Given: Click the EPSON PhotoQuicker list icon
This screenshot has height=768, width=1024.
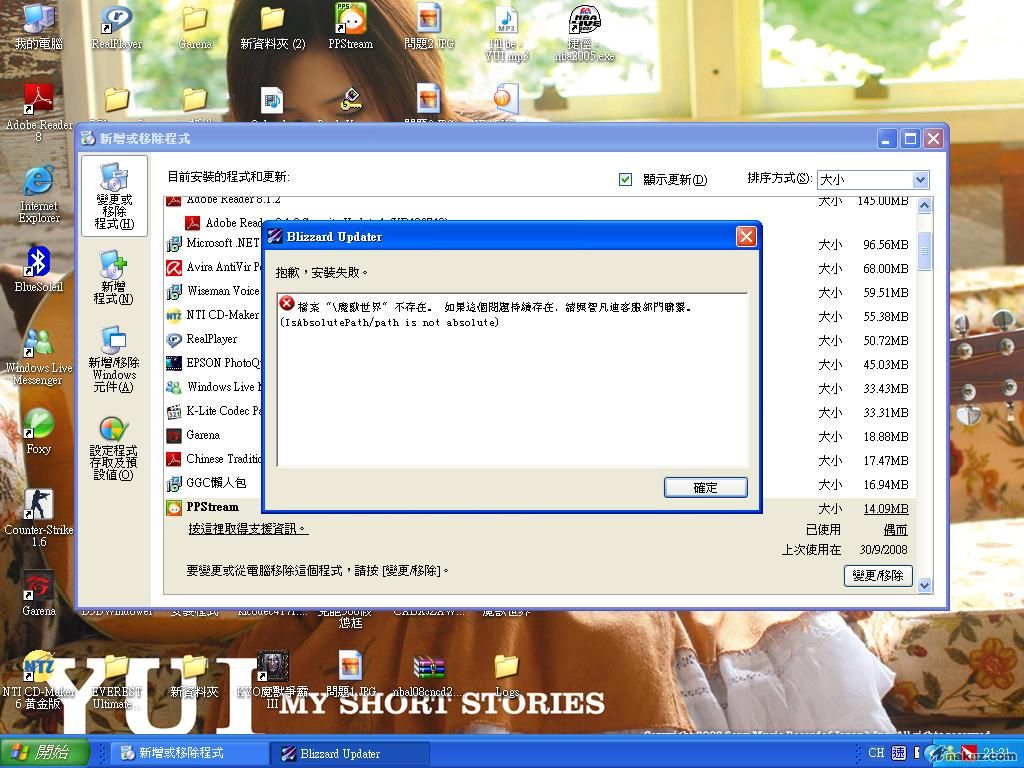Looking at the screenshot, I should (x=174, y=363).
